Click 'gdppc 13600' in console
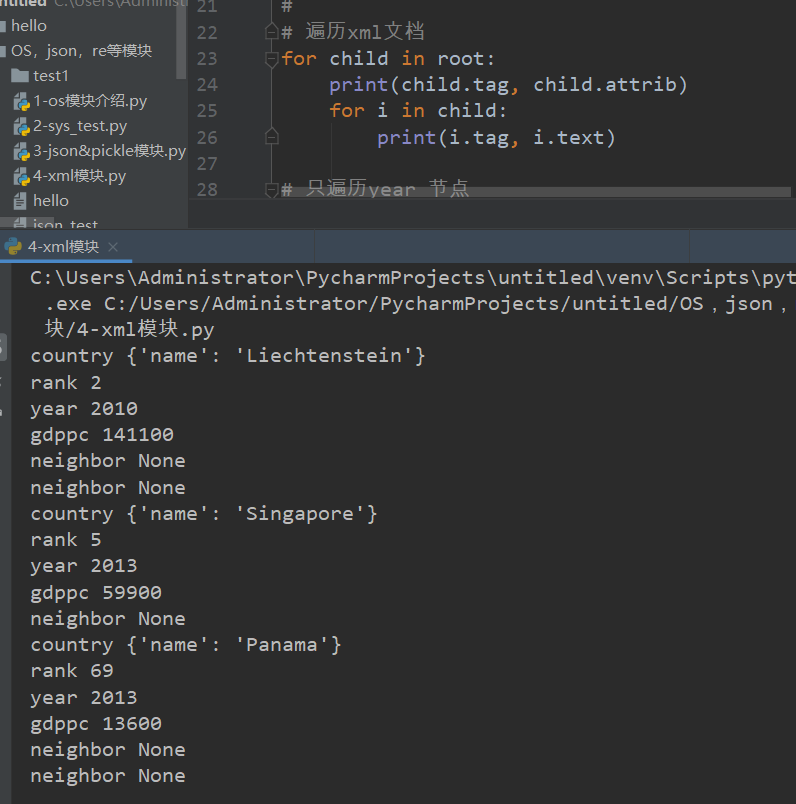This screenshot has width=796, height=804. click(x=96, y=723)
